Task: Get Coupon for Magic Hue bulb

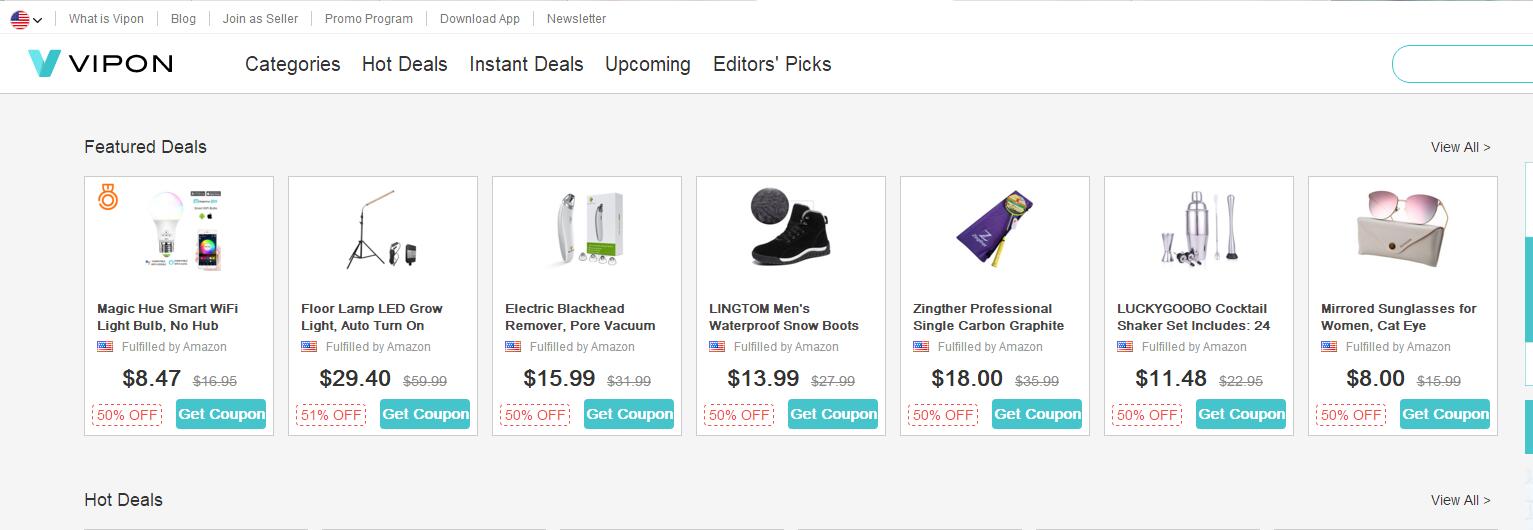Action: [221, 414]
